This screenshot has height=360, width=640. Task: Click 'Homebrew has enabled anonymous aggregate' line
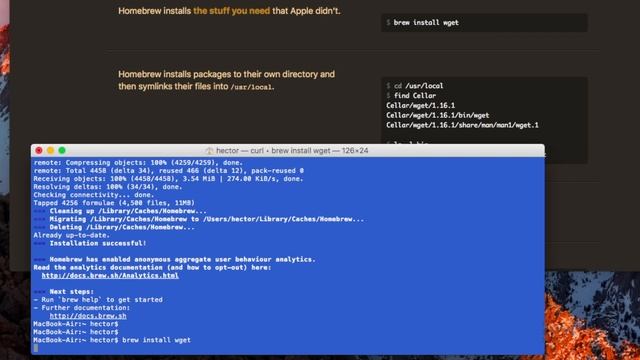pyautogui.click(x=175, y=259)
